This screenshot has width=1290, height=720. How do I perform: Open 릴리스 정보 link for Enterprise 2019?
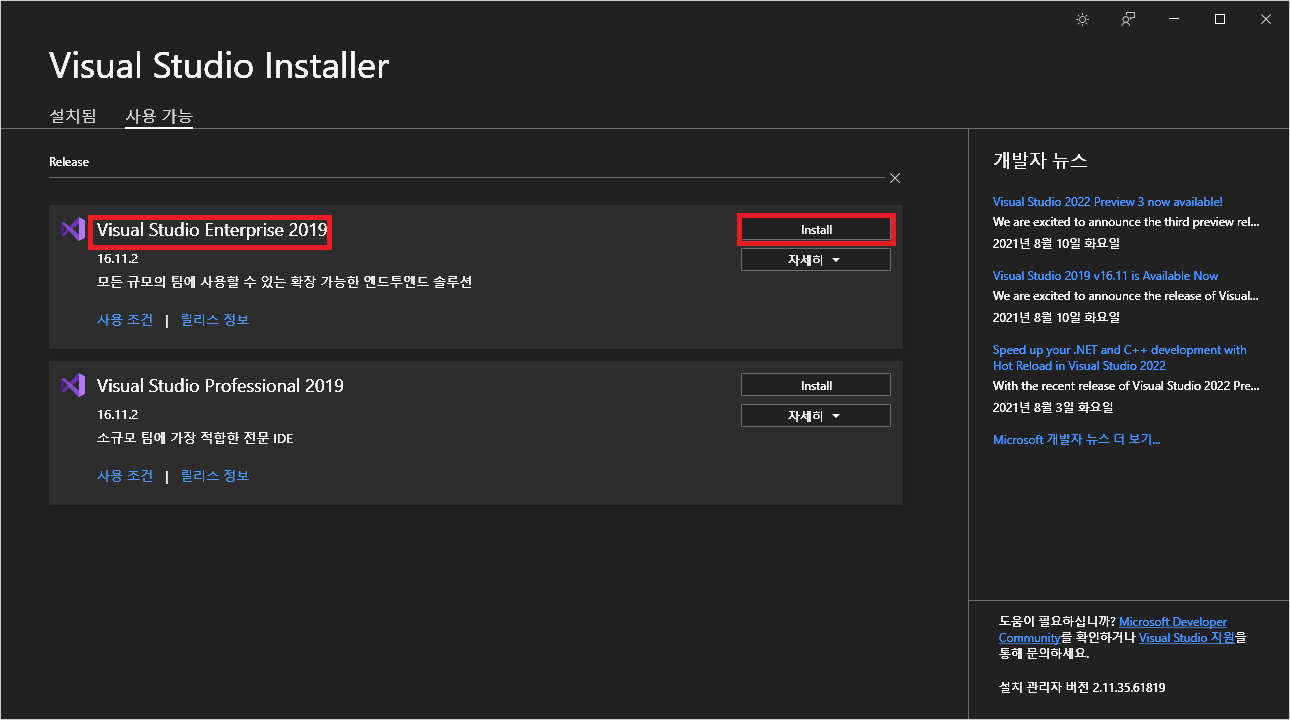215,320
